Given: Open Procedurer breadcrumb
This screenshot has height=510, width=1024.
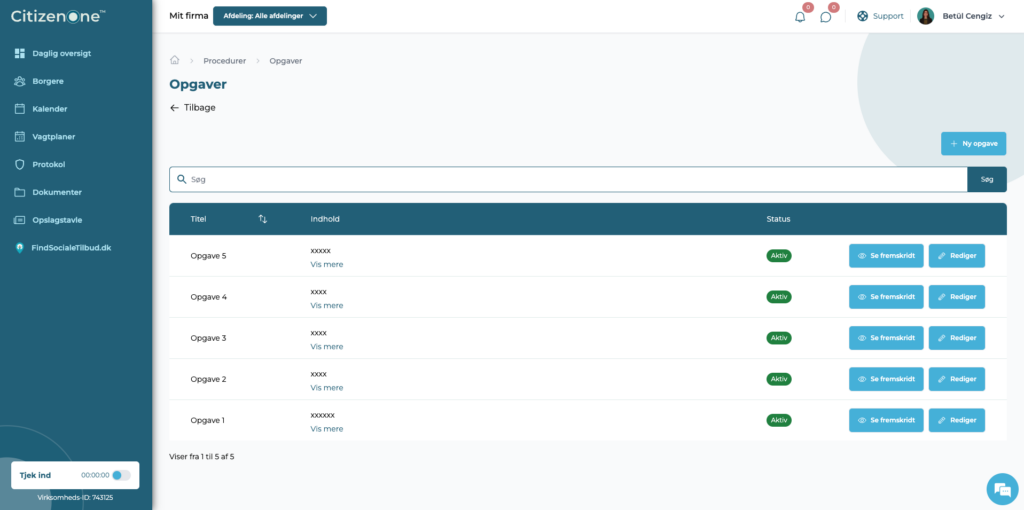Looking at the screenshot, I should pyautogui.click(x=225, y=61).
